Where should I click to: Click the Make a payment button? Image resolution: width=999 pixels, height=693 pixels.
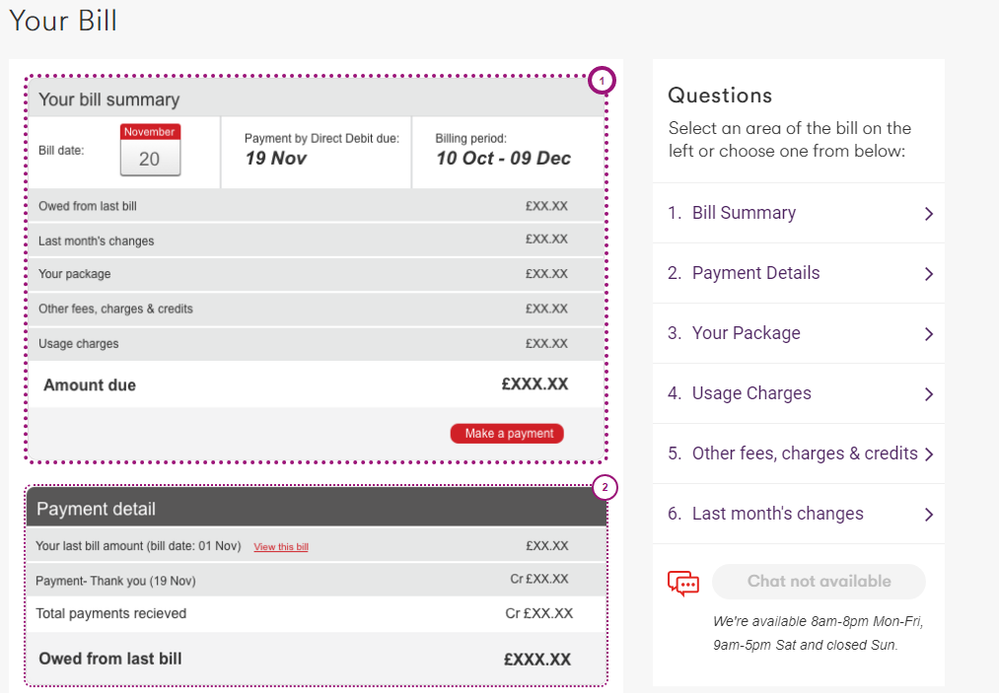507,433
